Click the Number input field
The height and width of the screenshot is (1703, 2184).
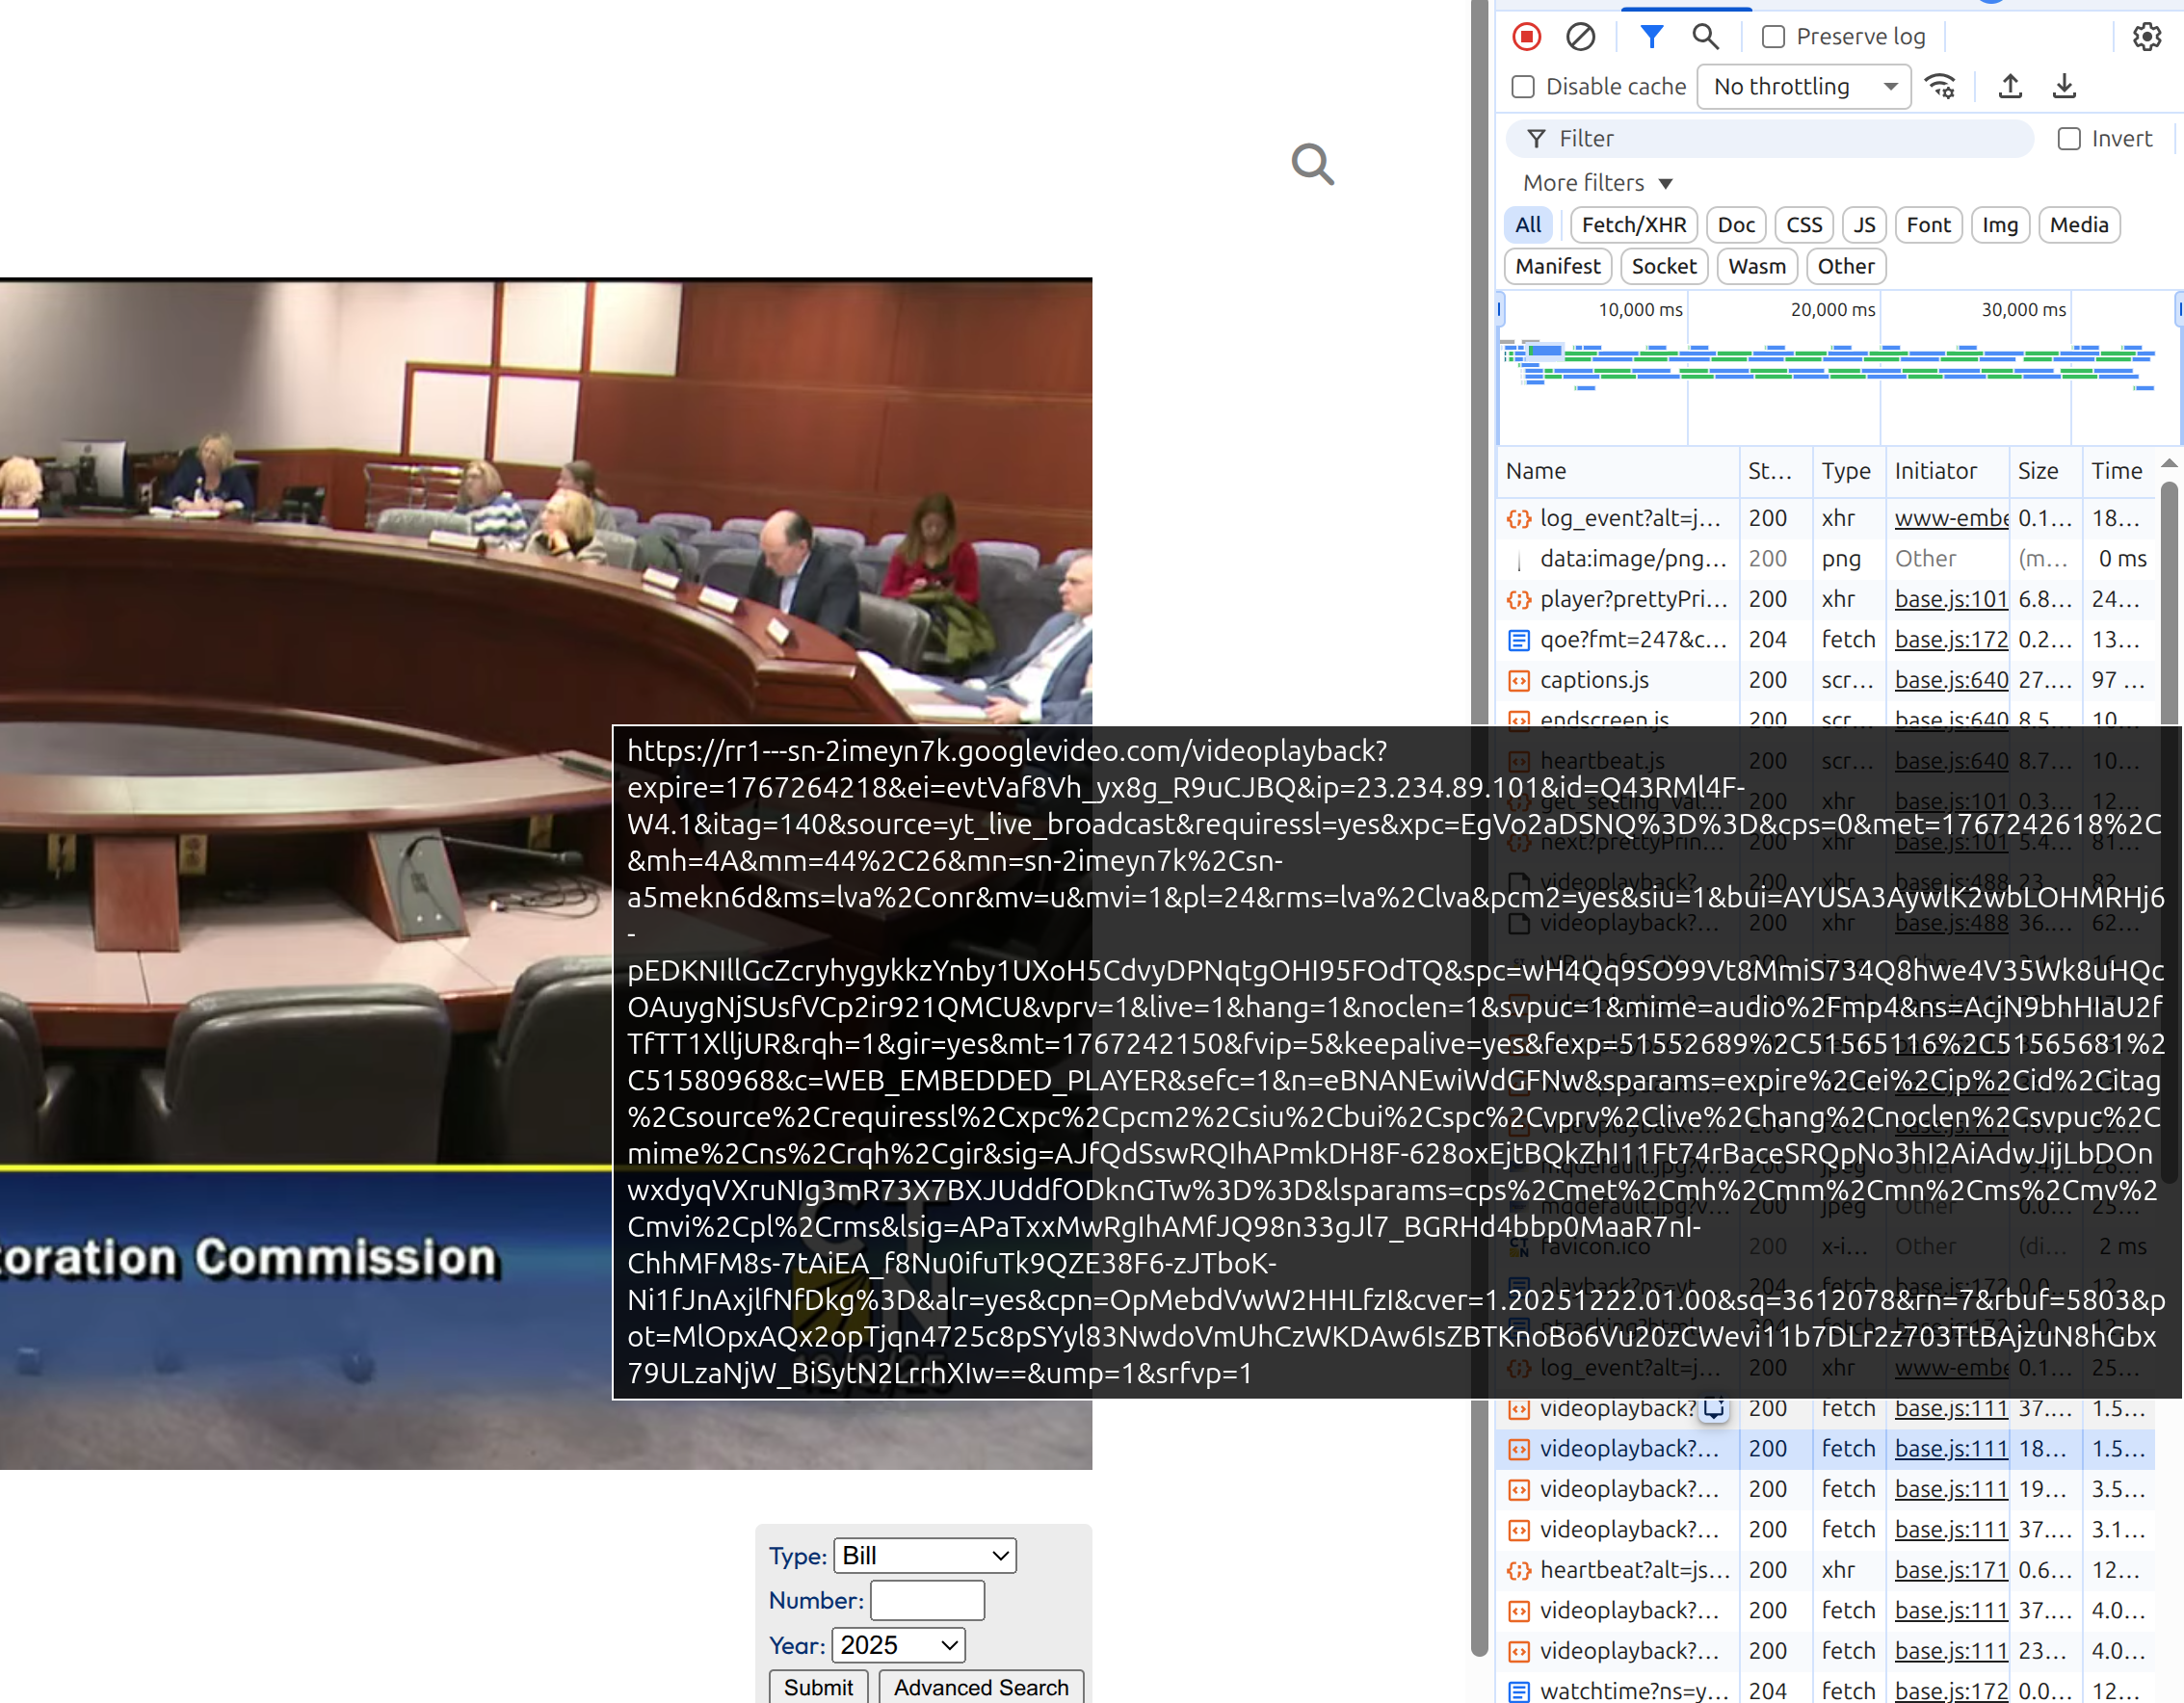click(927, 1600)
